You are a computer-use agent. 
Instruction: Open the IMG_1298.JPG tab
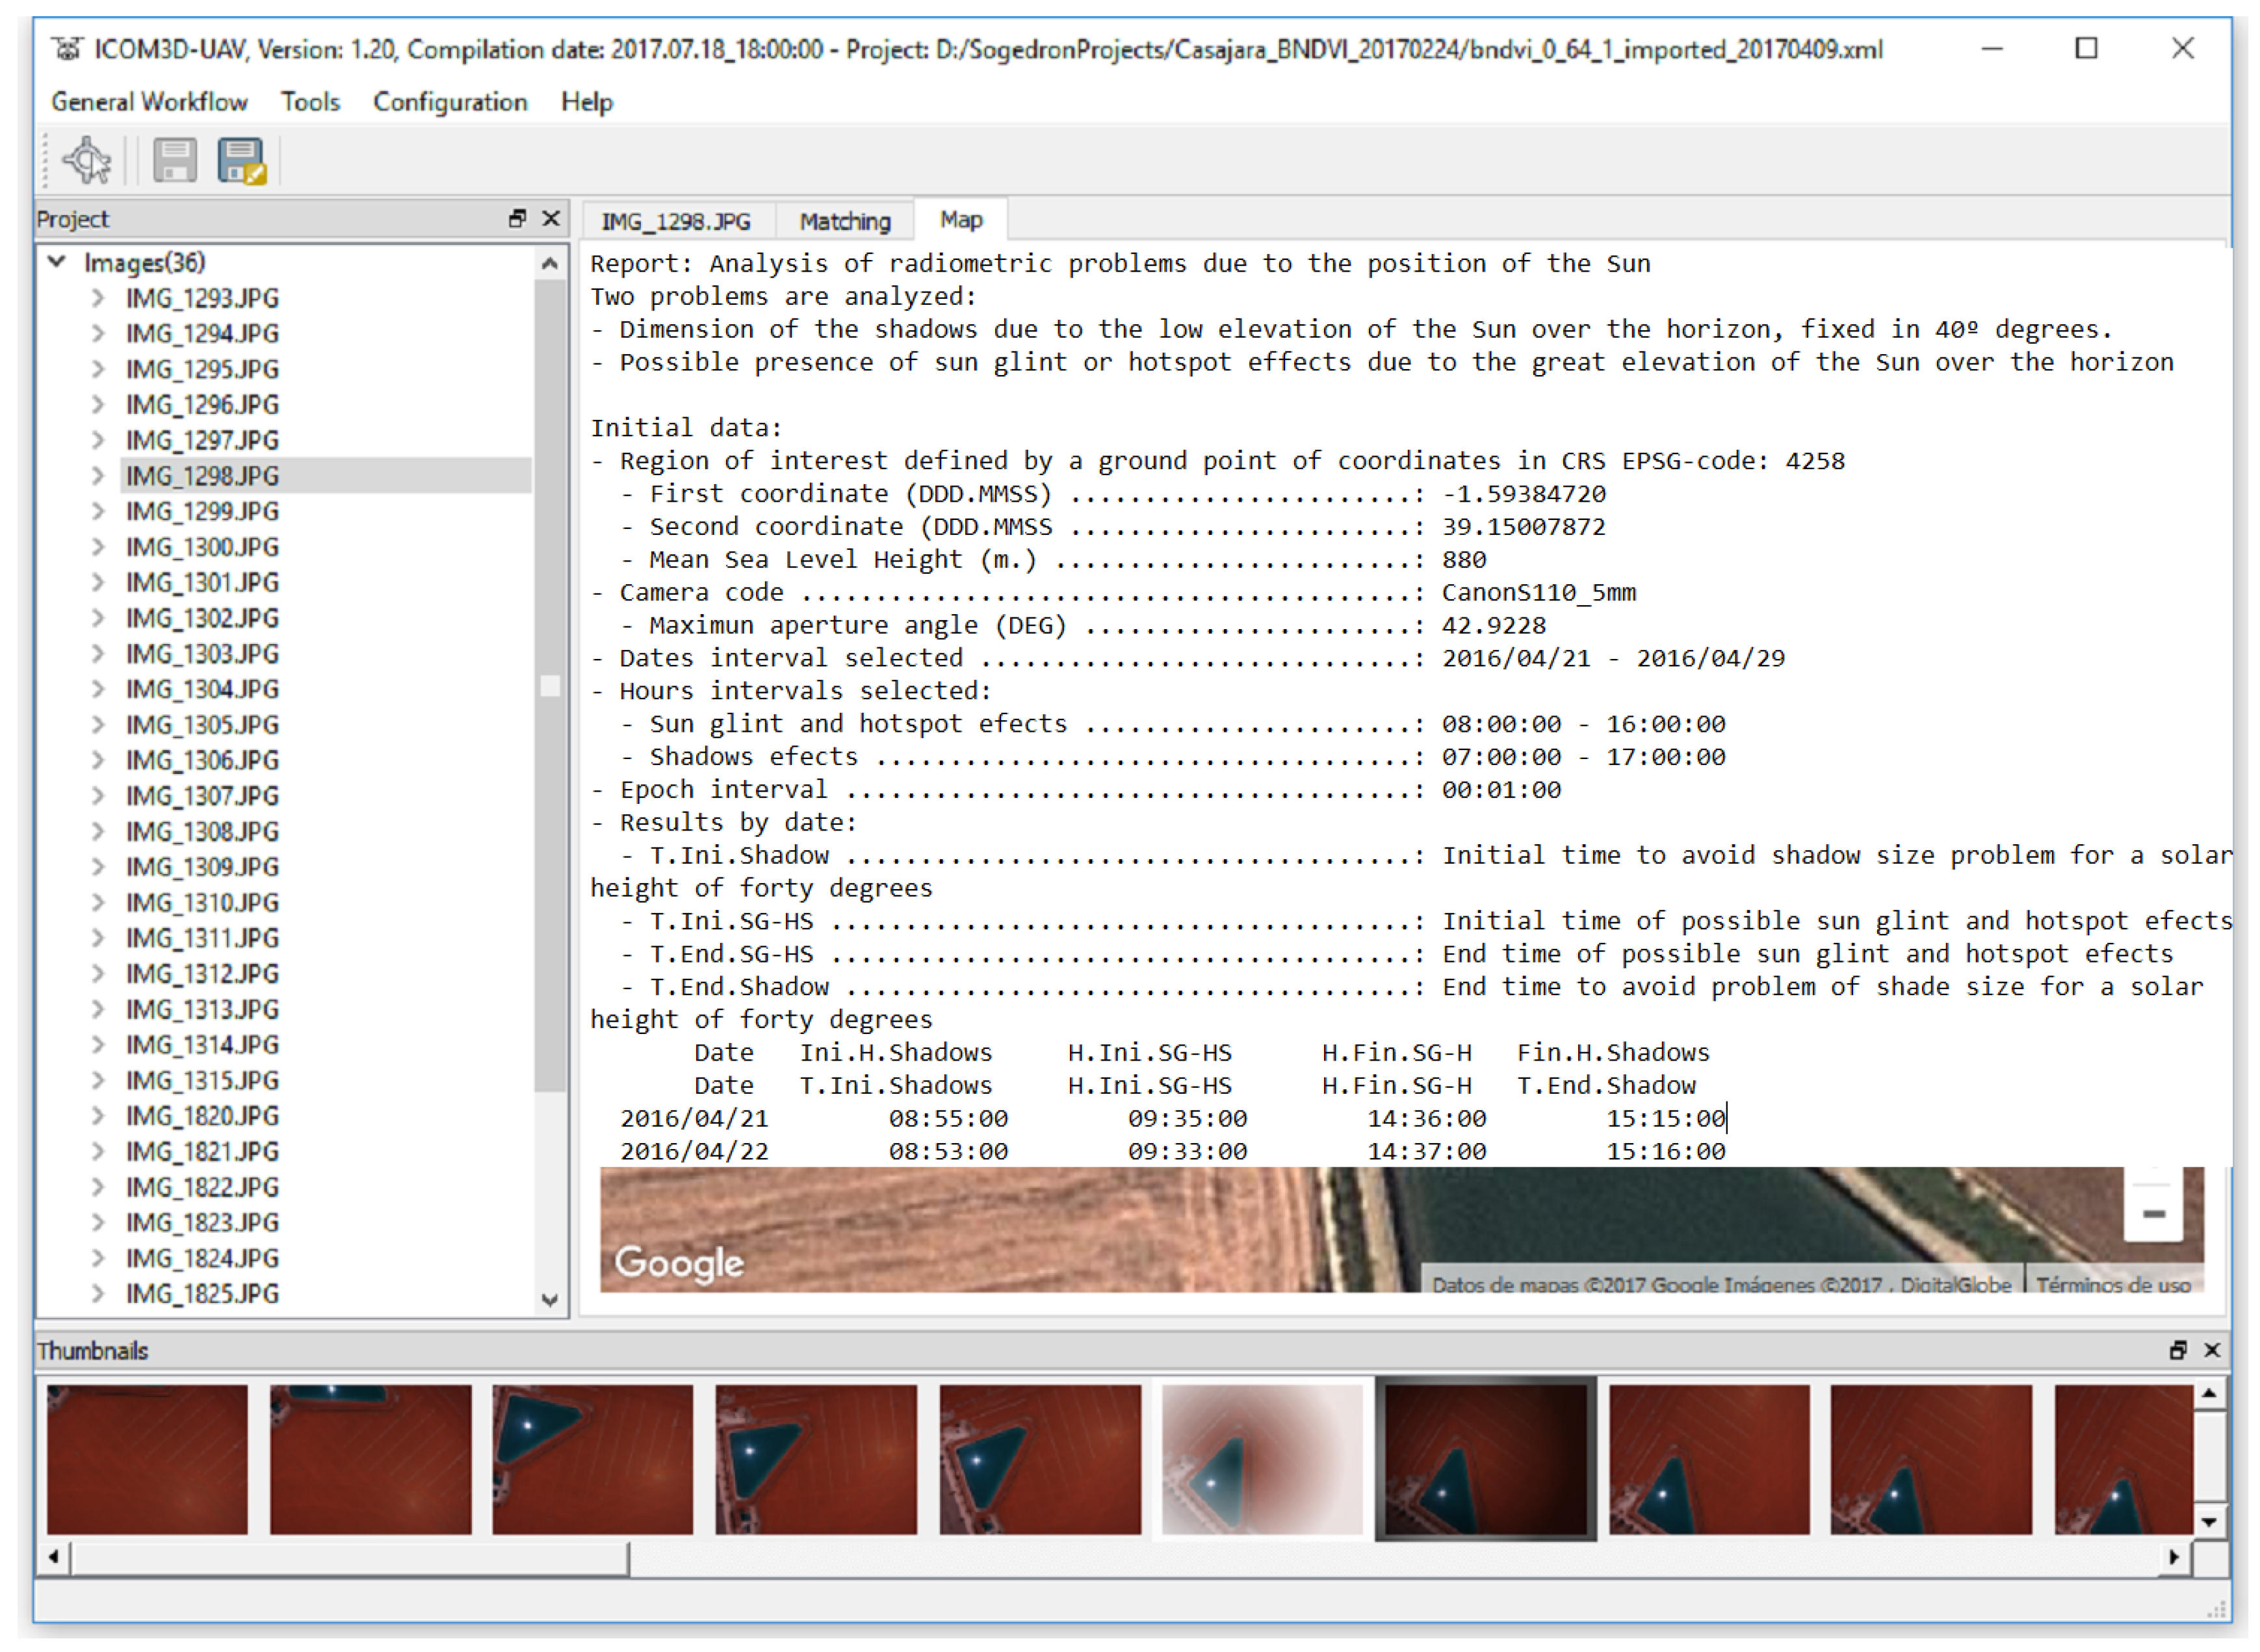tap(675, 221)
